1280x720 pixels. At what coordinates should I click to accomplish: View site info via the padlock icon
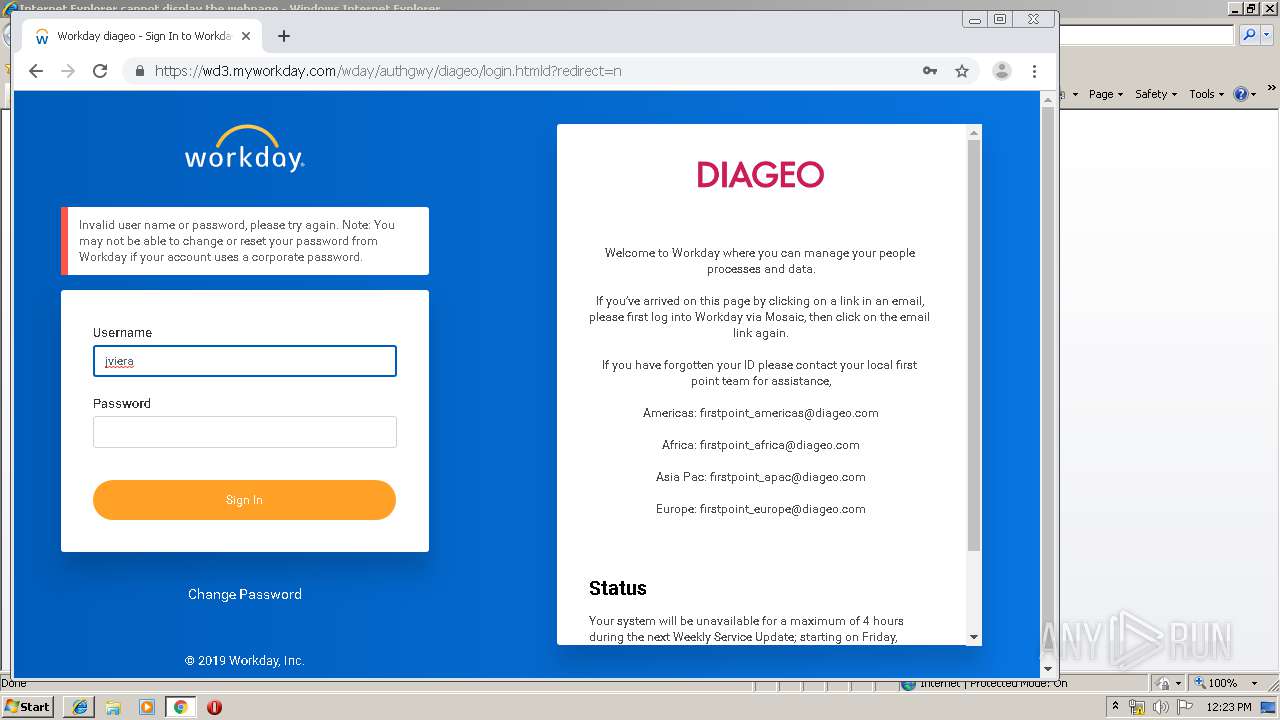tap(140, 71)
